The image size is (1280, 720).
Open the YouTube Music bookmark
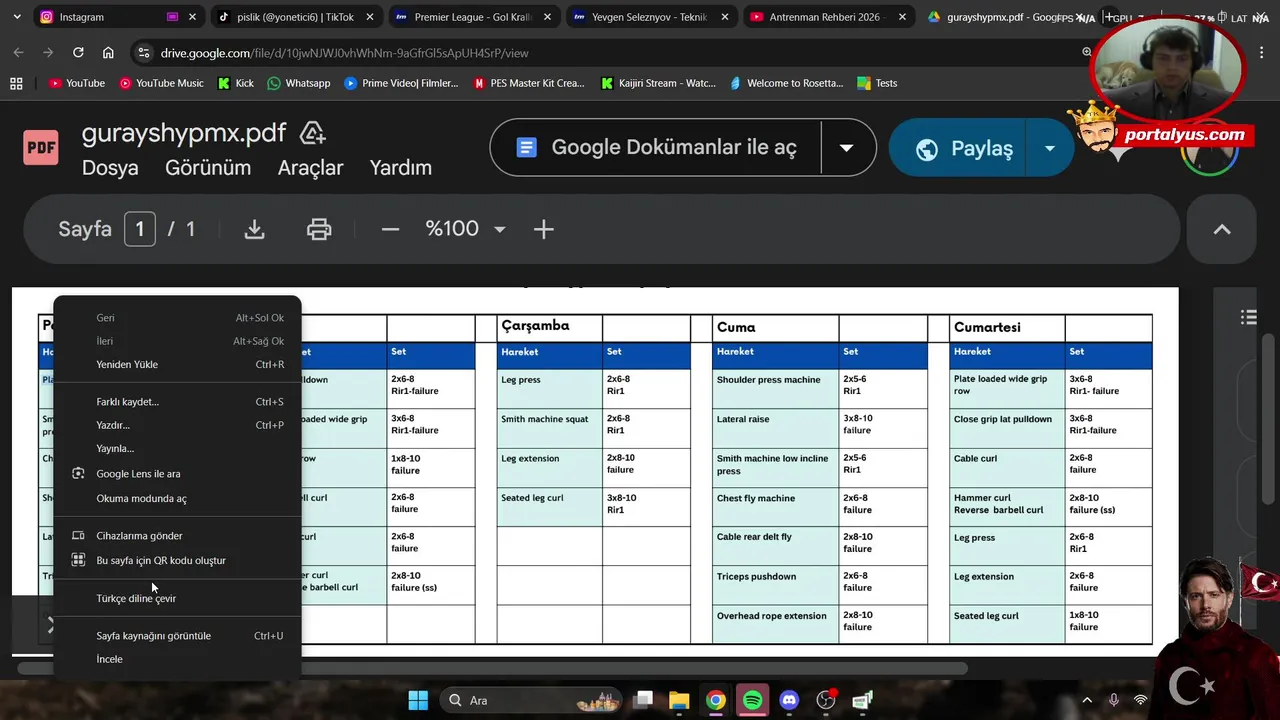161,83
